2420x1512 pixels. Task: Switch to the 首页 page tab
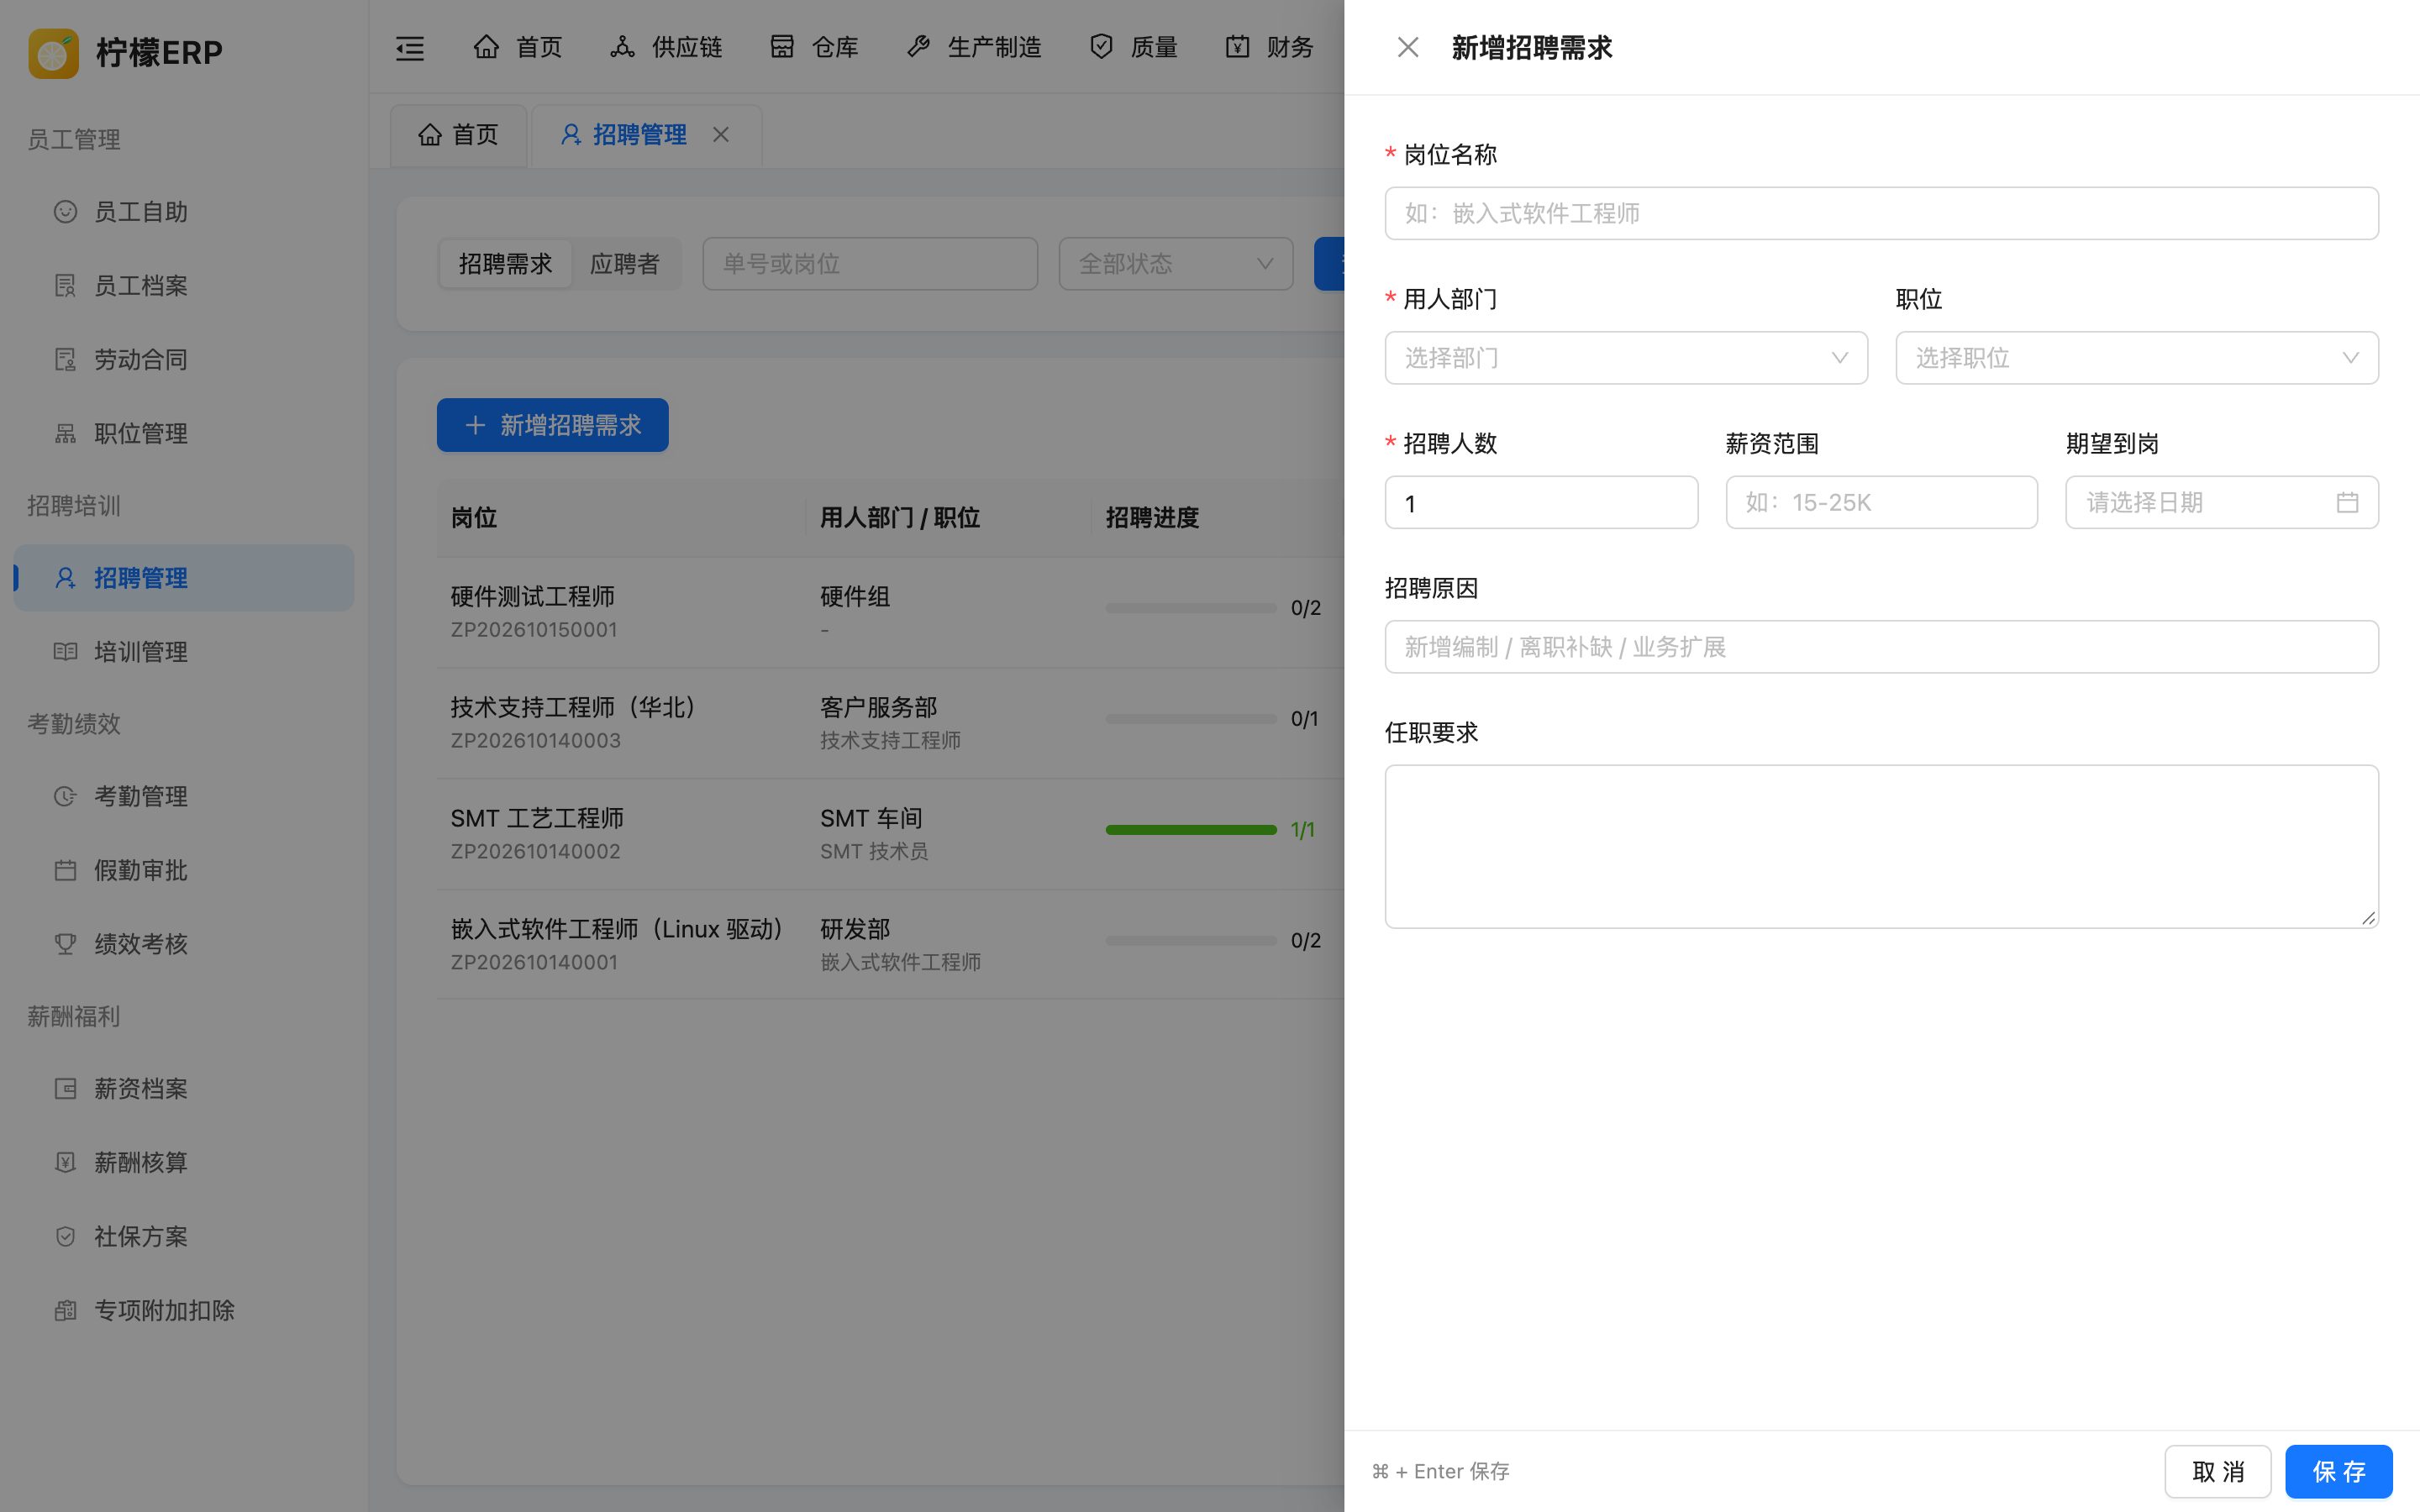point(458,135)
